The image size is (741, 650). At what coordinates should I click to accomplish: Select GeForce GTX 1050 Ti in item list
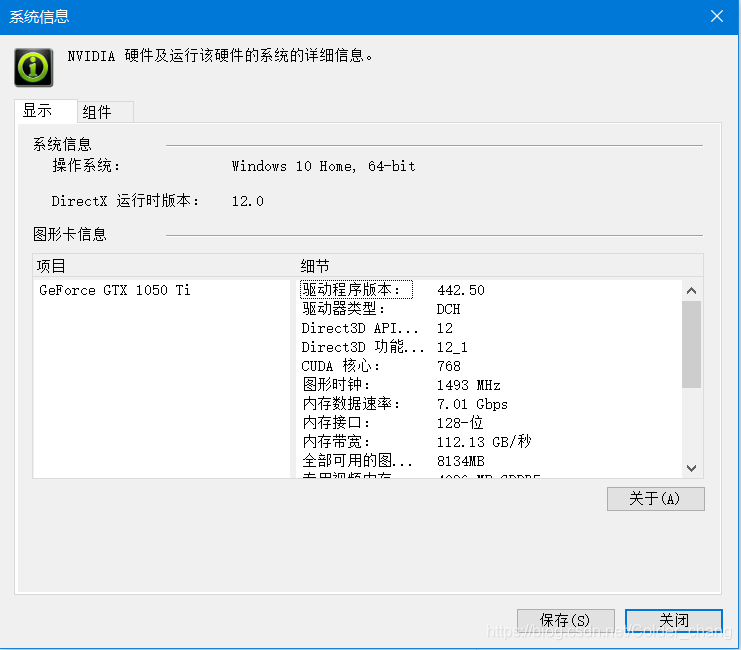[115, 290]
